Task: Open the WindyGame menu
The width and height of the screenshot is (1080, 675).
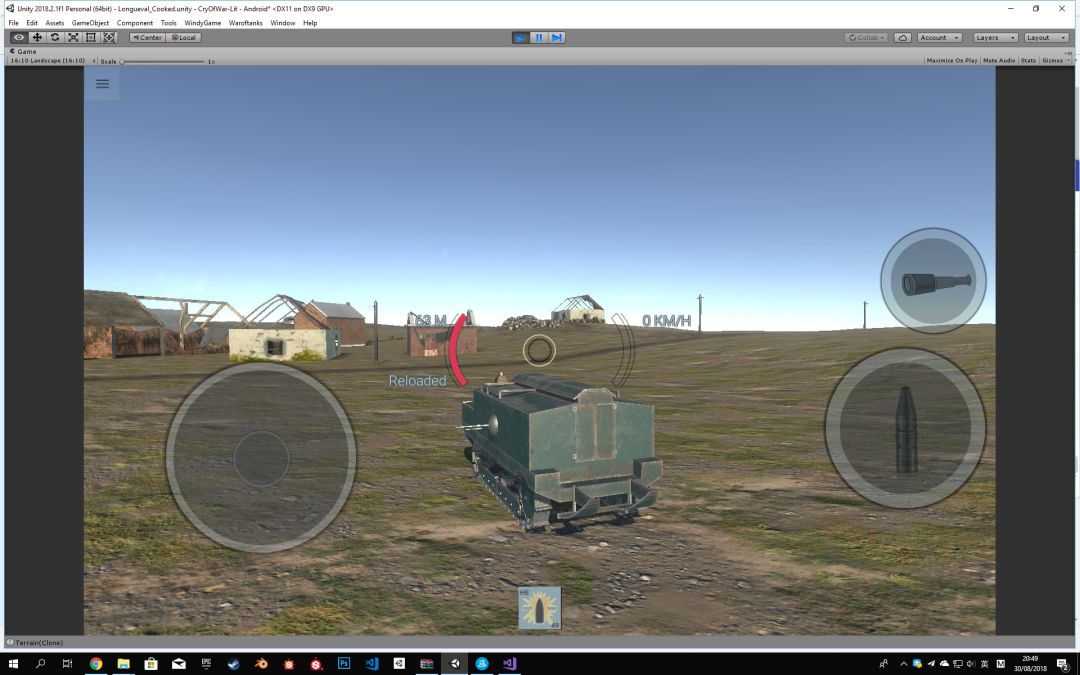Action: click(203, 23)
